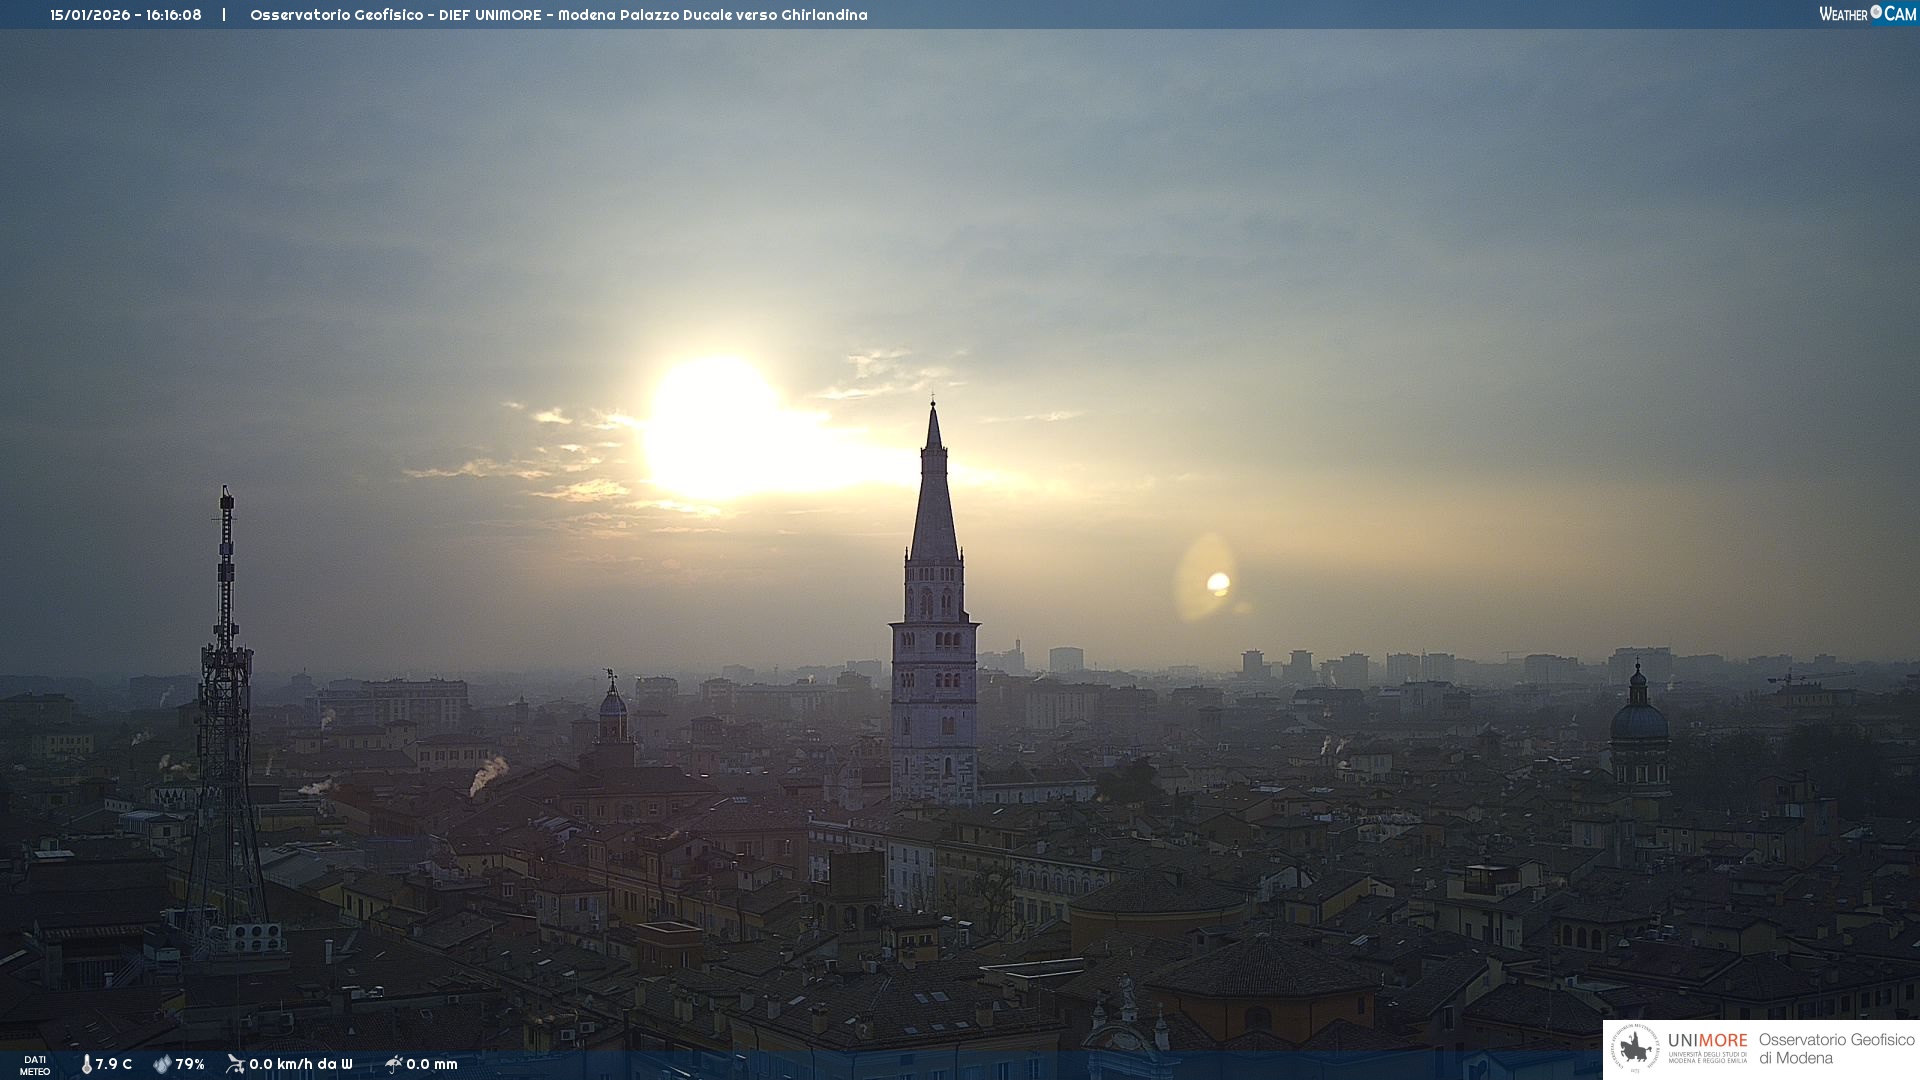This screenshot has width=1920, height=1080.
Task: Click the 7.9 C temperature reading
Action: click(x=113, y=1064)
